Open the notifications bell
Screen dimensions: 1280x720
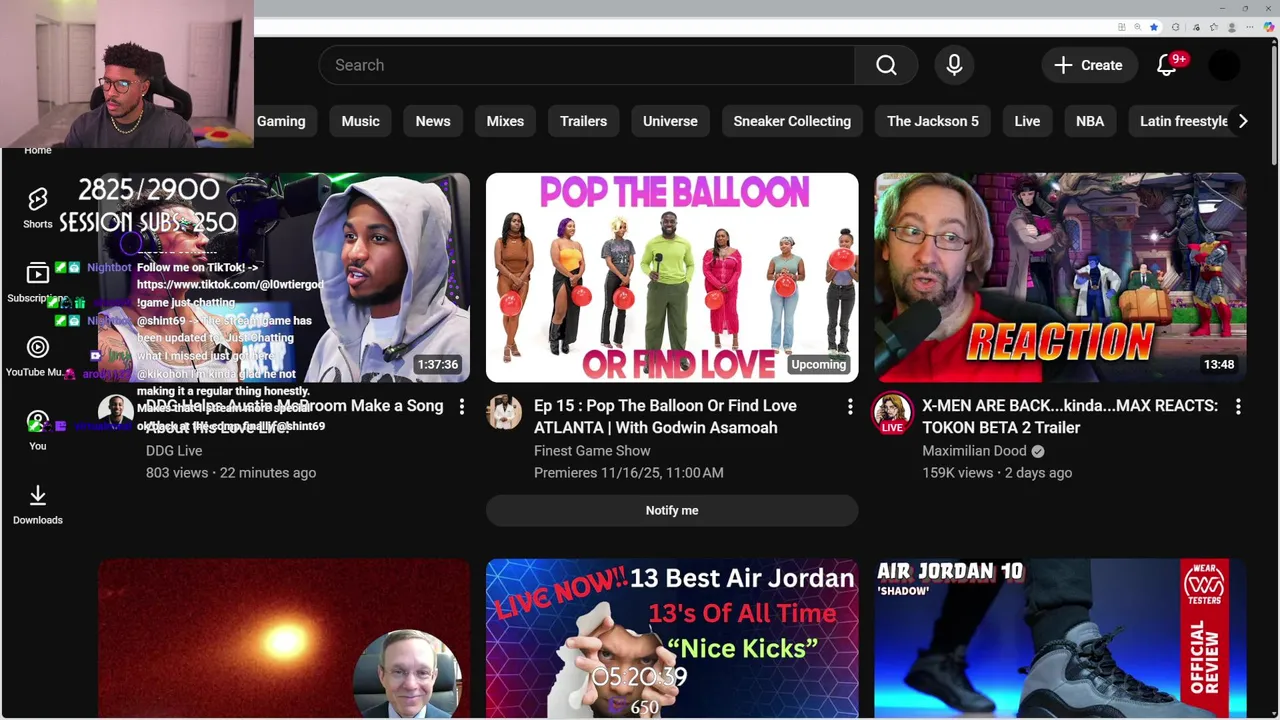coord(1167,65)
